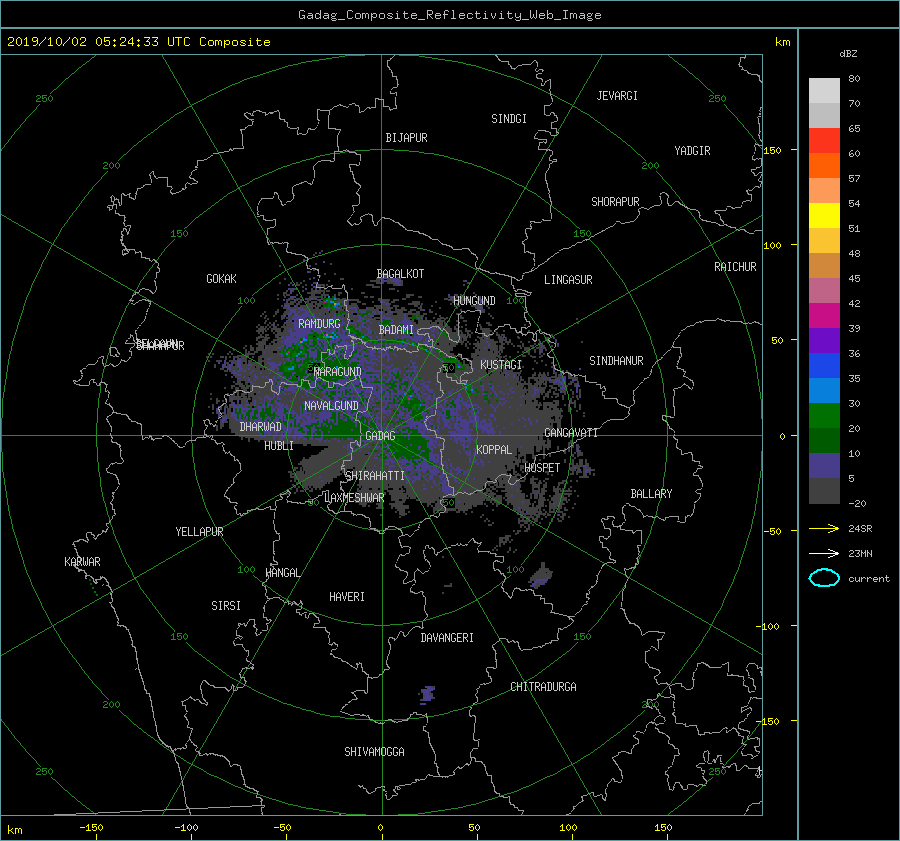
Task: Click the yellow 54 dBZ color swatch
Action: (824, 215)
